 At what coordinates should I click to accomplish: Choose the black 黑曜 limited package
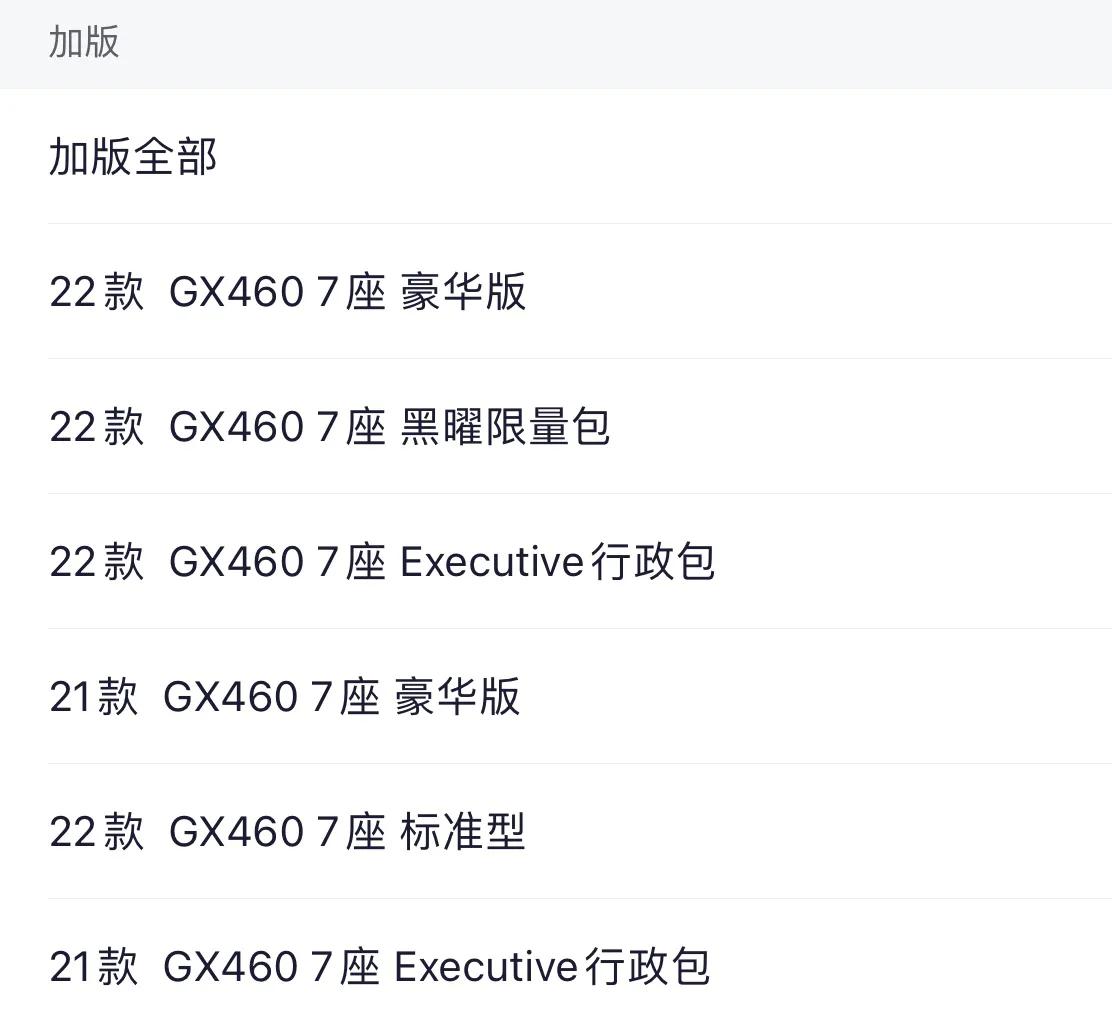[x=330, y=427]
